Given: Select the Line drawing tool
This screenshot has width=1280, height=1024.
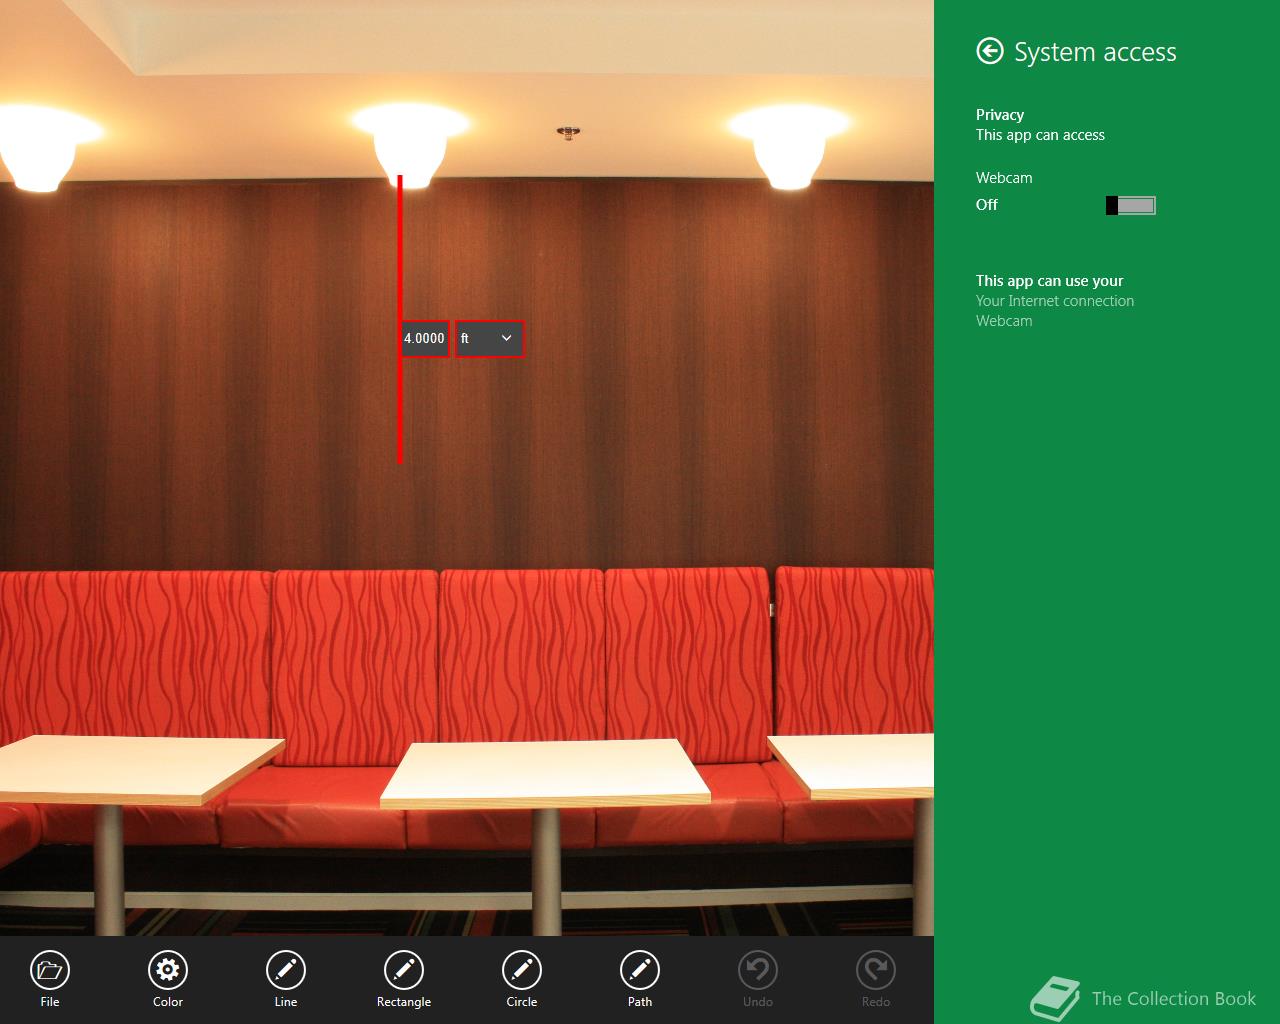Looking at the screenshot, I should click(286, 969).
